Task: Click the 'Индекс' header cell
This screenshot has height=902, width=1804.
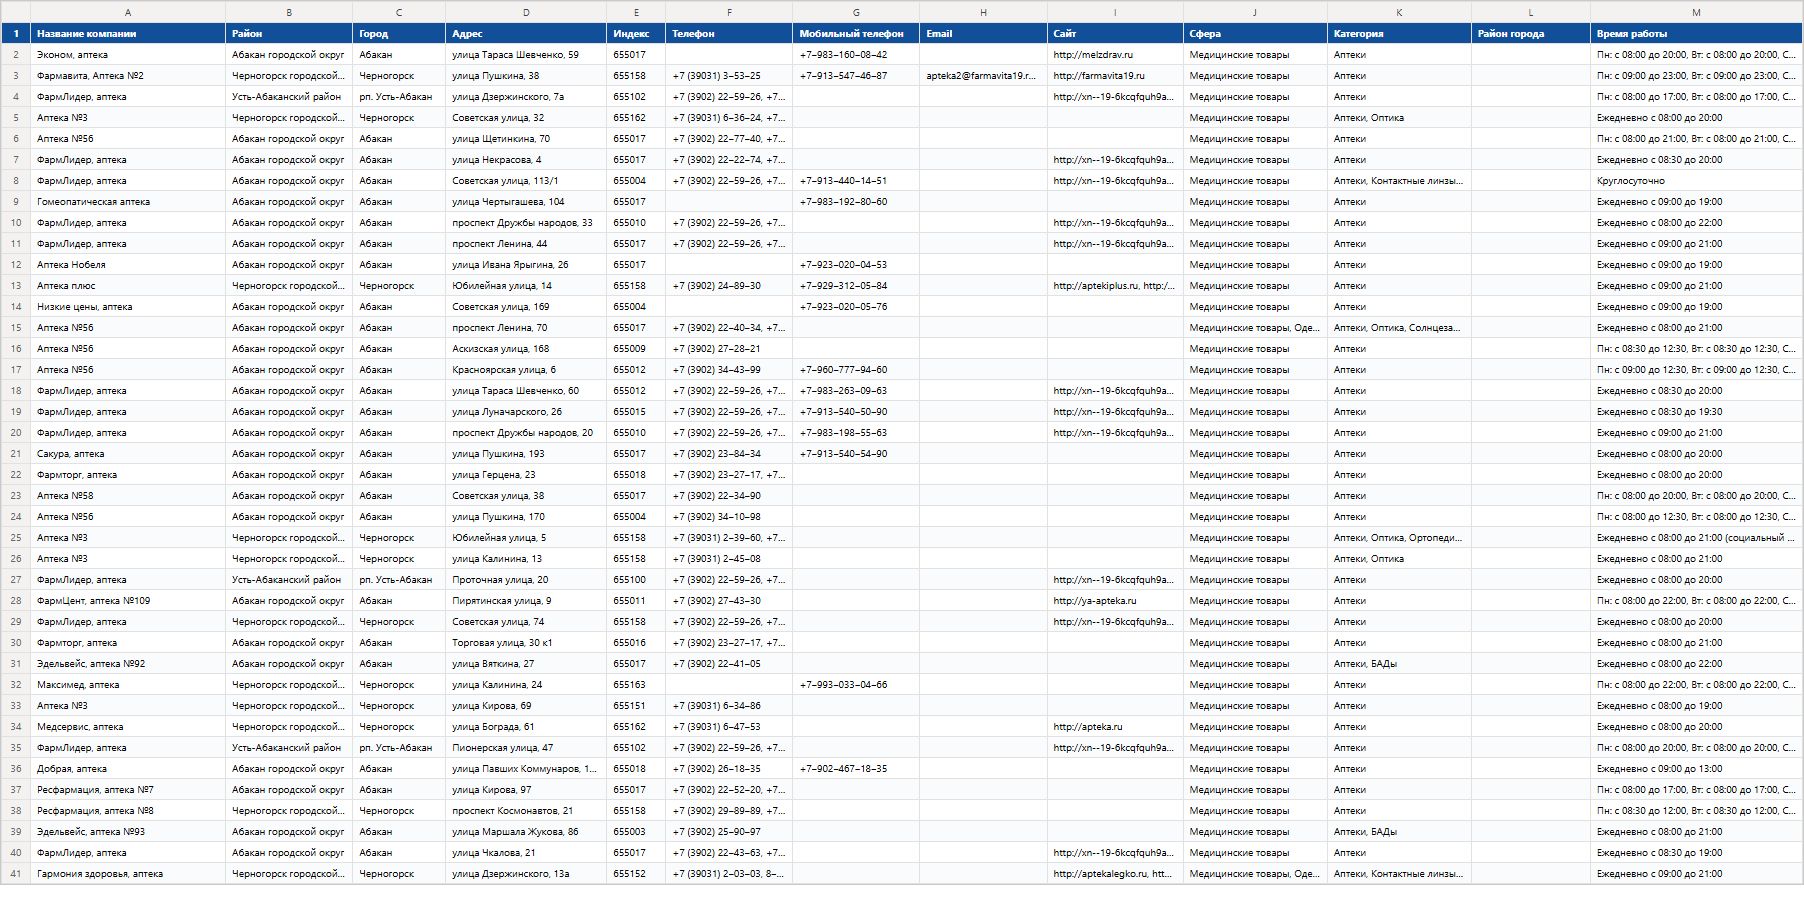Action: coord(636,34)
